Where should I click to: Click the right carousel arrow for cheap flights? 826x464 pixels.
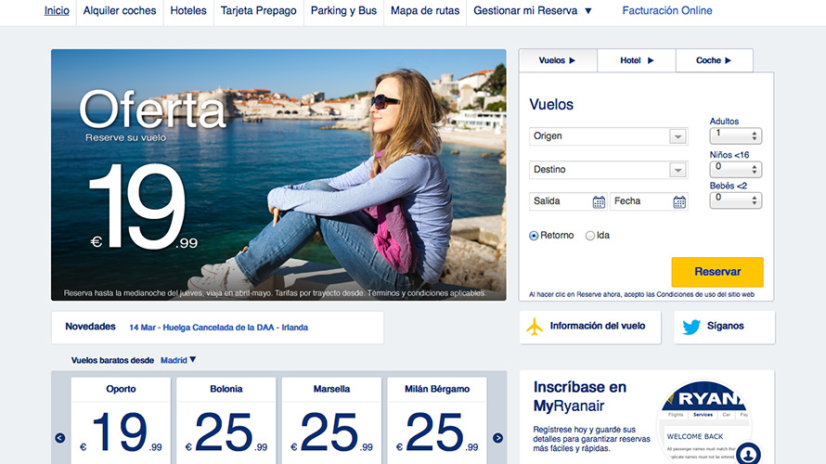(x=498, y=437)
